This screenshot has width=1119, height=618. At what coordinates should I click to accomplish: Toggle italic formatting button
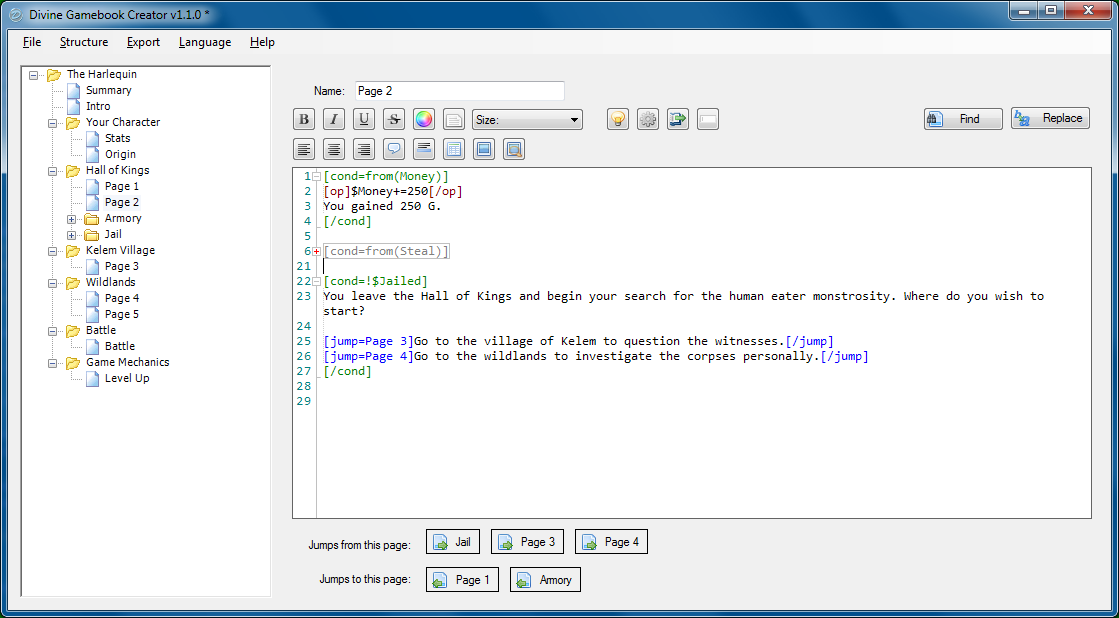334,119
